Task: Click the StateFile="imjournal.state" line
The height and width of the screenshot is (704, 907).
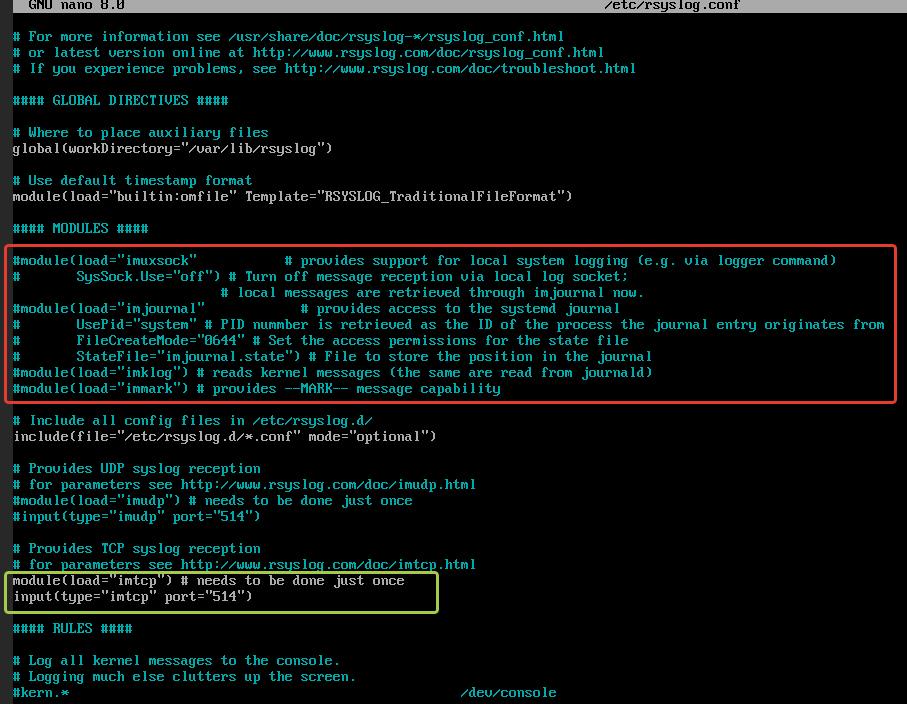Action: point(332,357)
